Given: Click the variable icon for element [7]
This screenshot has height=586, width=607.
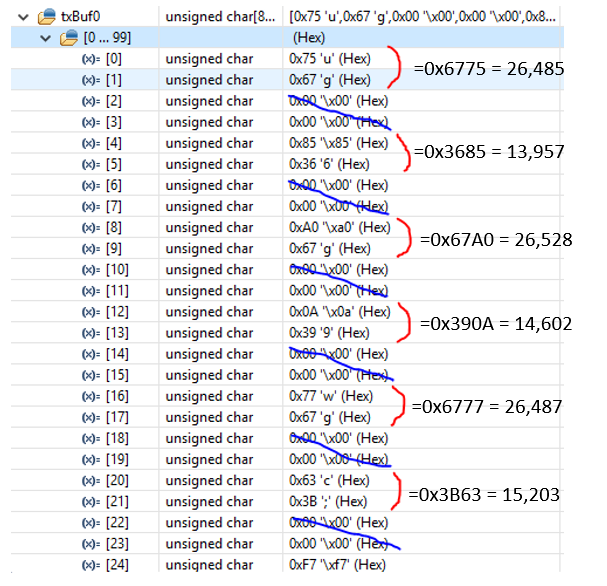Looking at the screenshot, I should coord(91,207).
